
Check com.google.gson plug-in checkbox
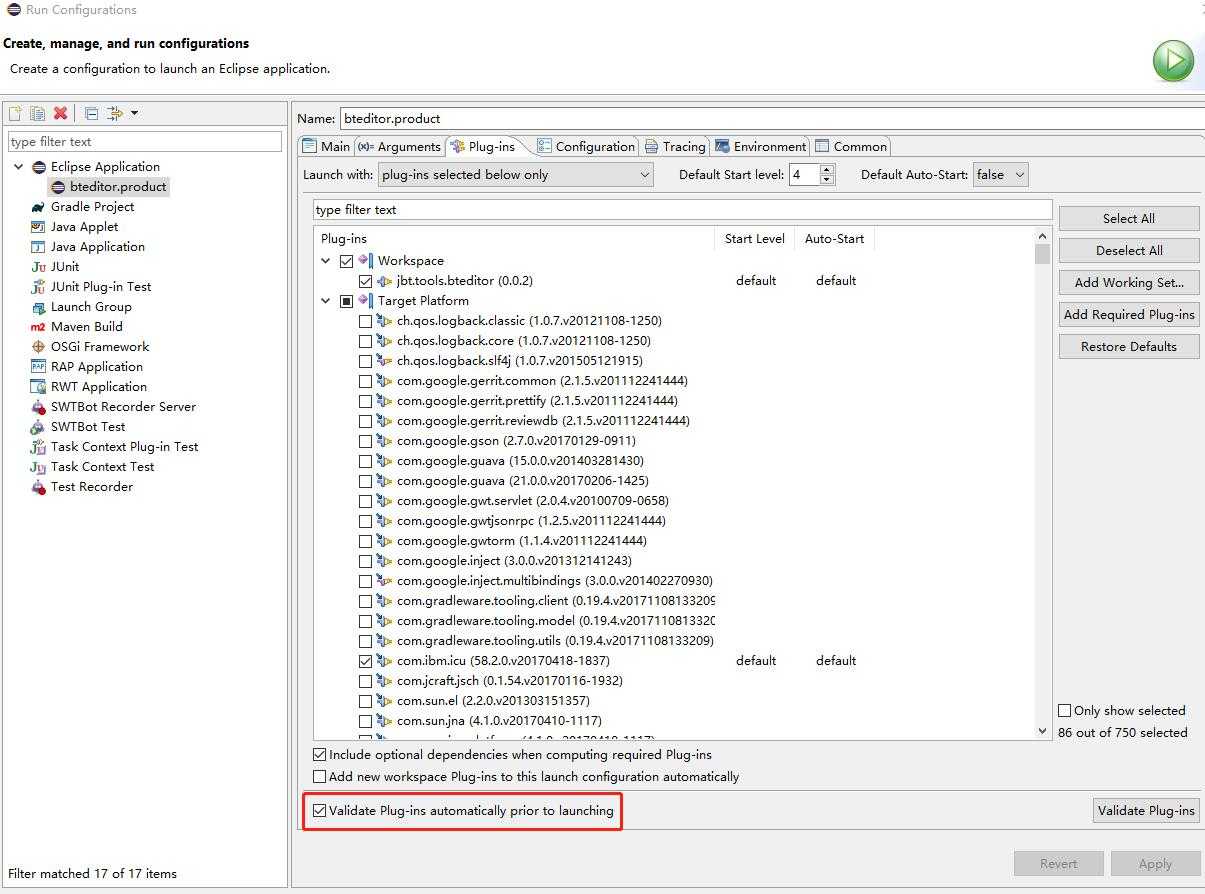coord(365,441)
